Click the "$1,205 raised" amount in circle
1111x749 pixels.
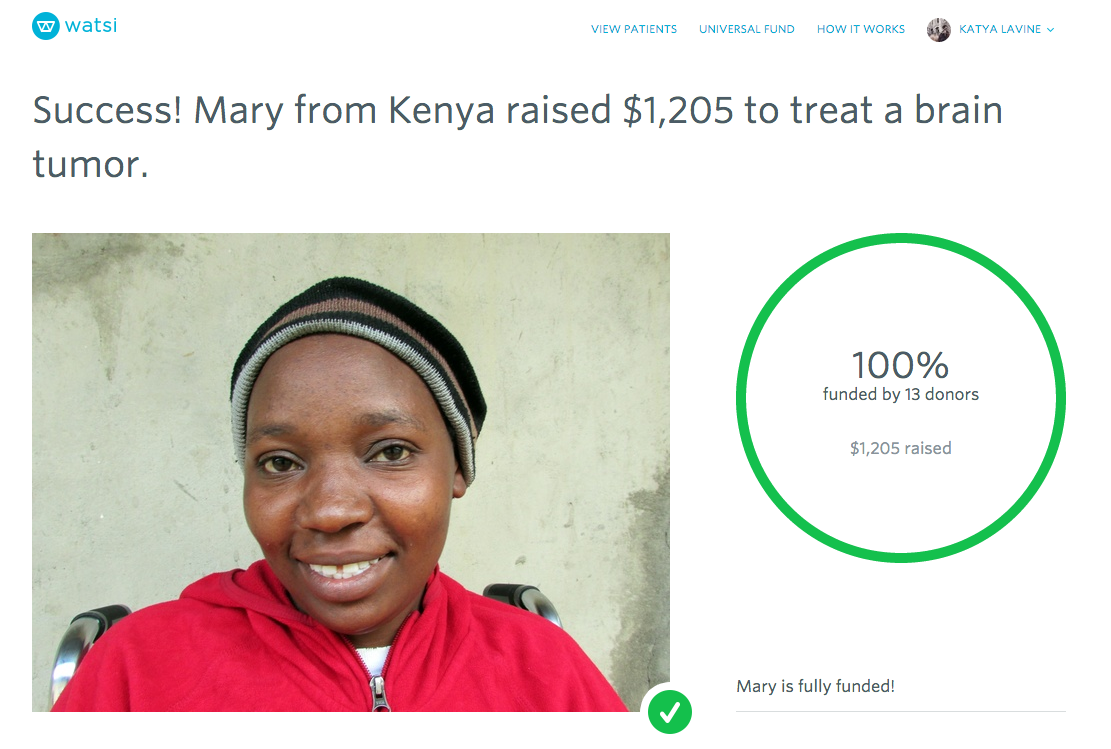900,448
